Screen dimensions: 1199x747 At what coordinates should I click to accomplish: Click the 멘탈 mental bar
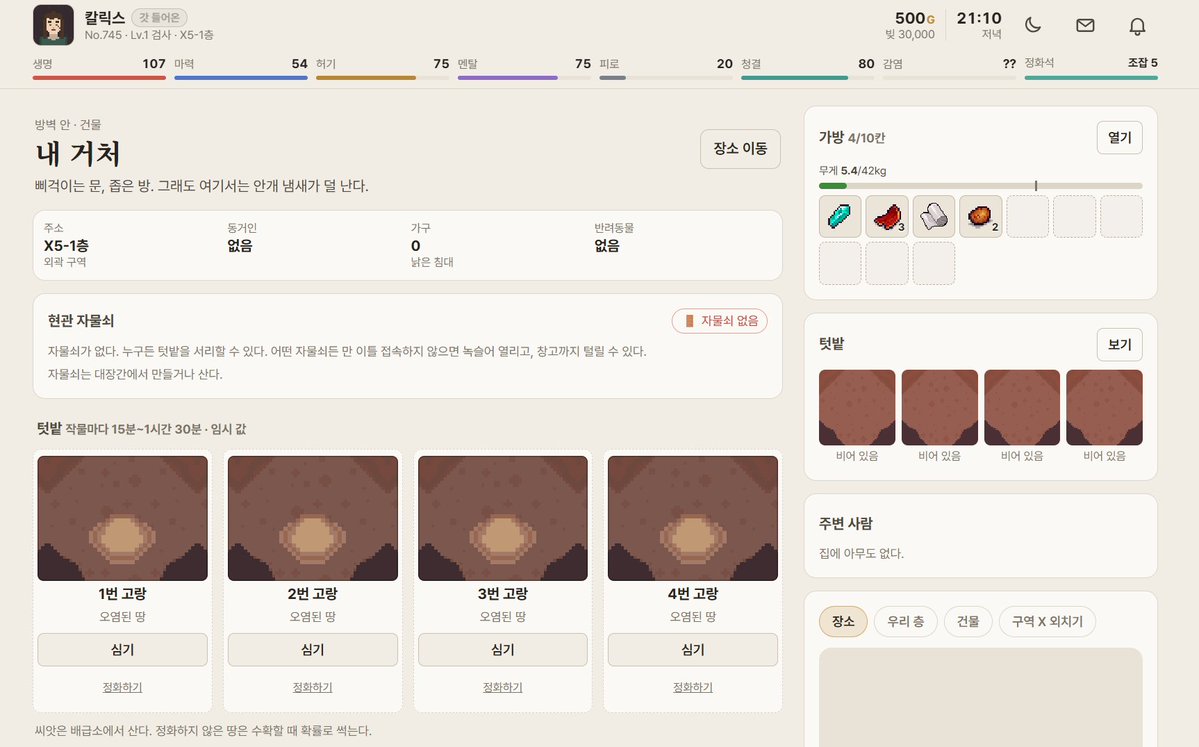pyautogui.click(x=525, y=77)
